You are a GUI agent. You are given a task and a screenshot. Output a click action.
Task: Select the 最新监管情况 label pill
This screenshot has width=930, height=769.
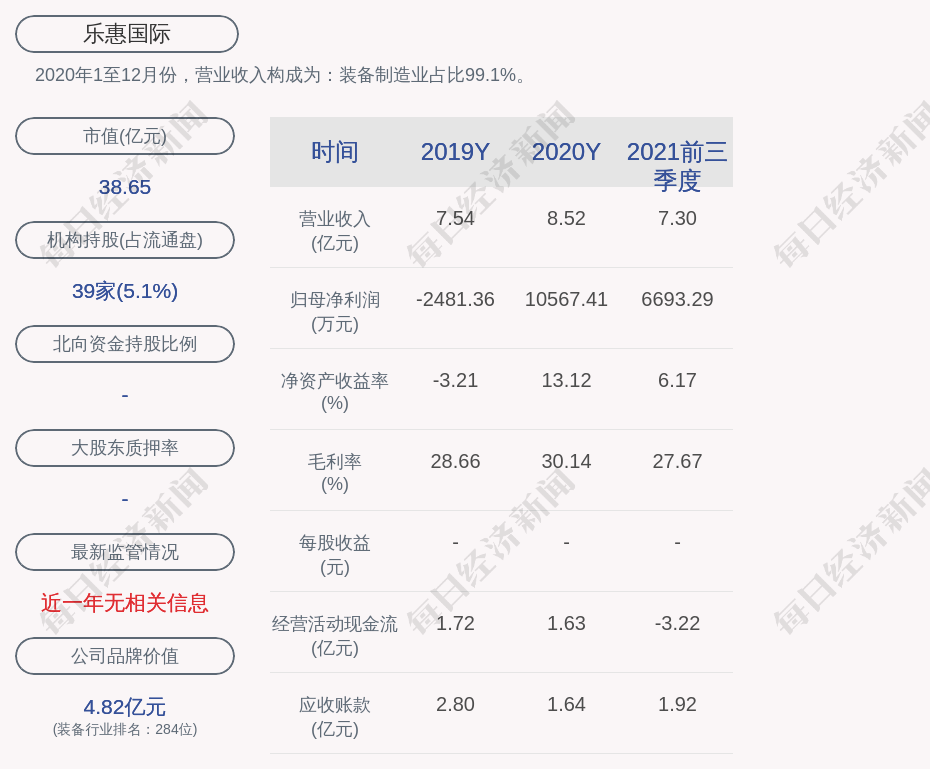(x=125, y=552)
